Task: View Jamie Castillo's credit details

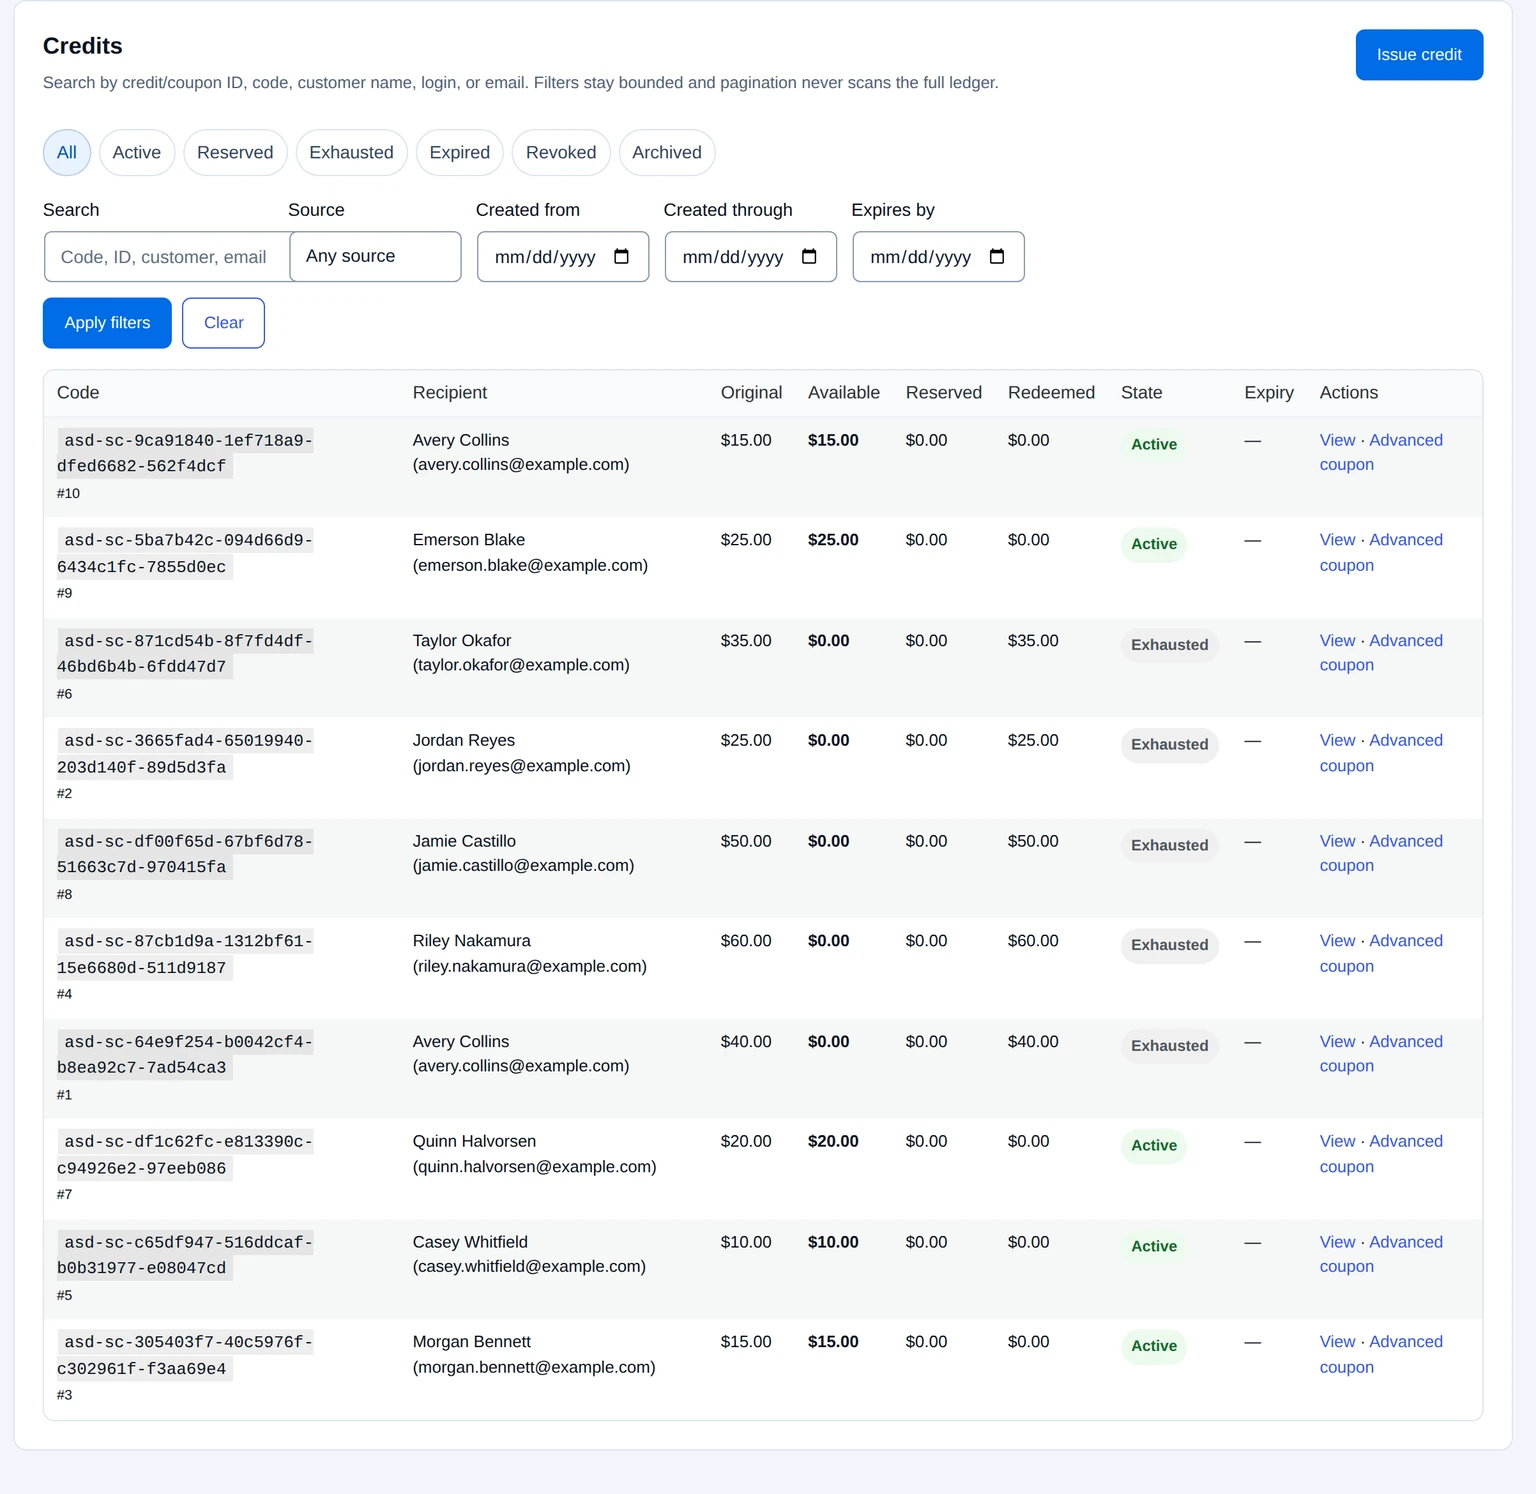Action: [1337, 842]
